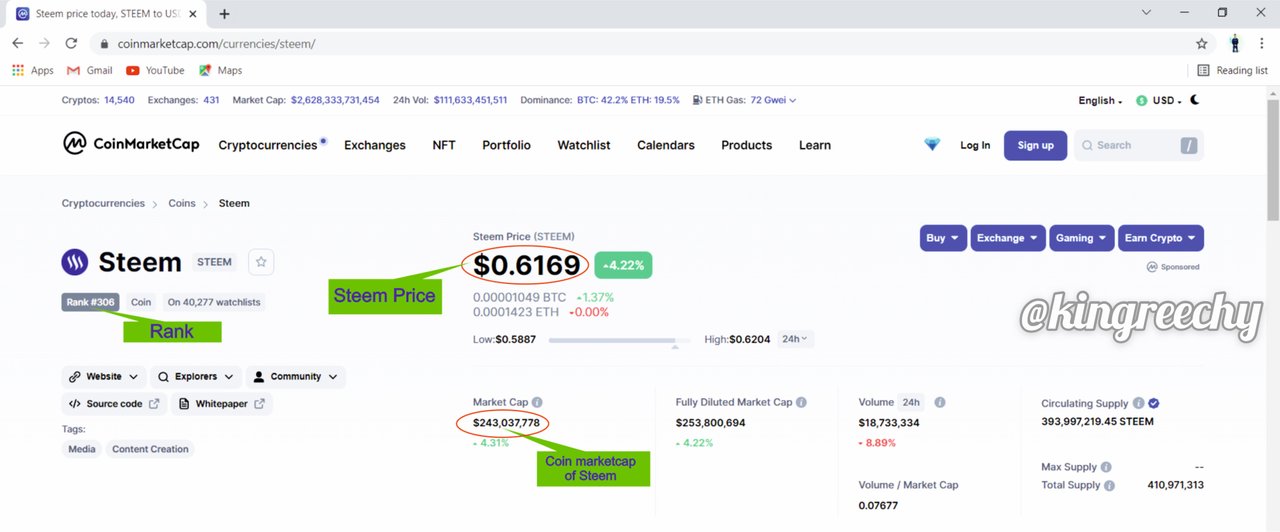
Task: Show Circulating Supply info icon
Action: tap(1138, 403)
